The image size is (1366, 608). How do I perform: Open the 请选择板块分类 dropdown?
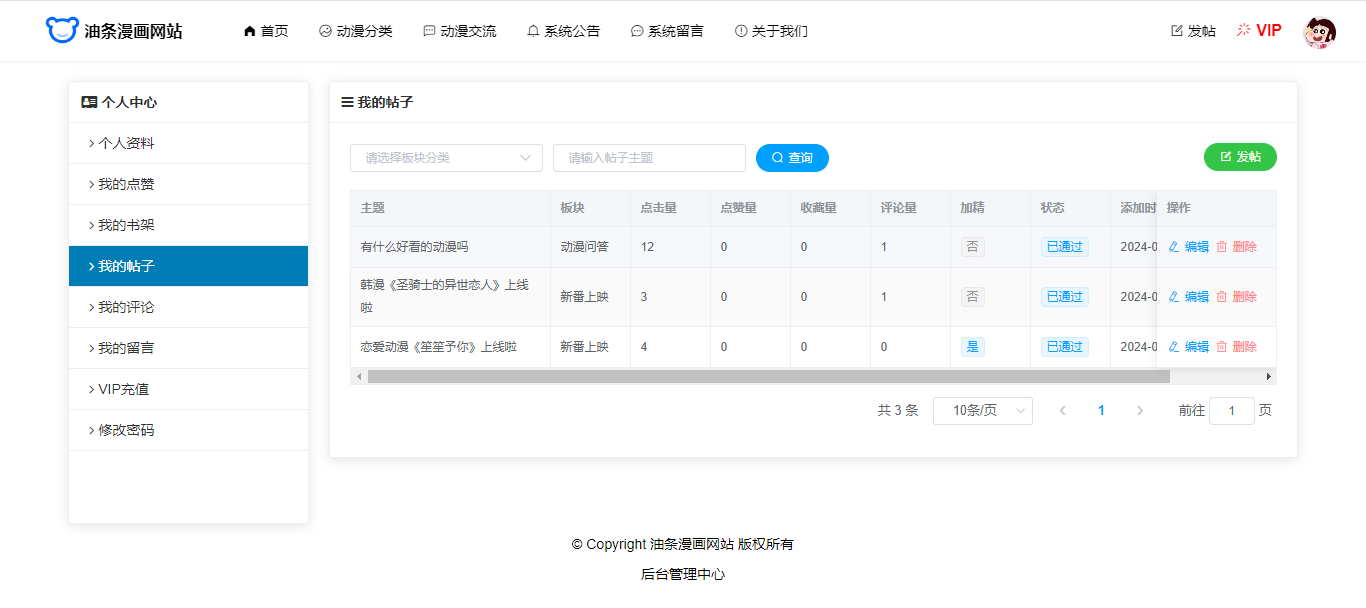point(446,158)
